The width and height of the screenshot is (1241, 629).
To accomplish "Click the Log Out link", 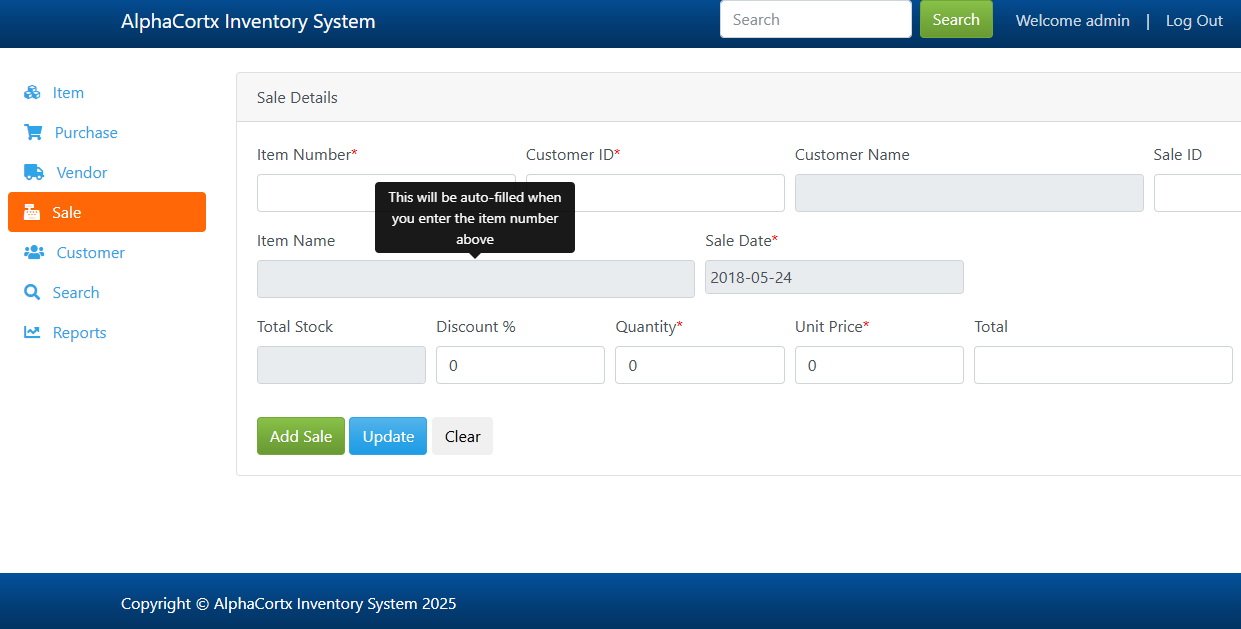I will coord(1194,20).
